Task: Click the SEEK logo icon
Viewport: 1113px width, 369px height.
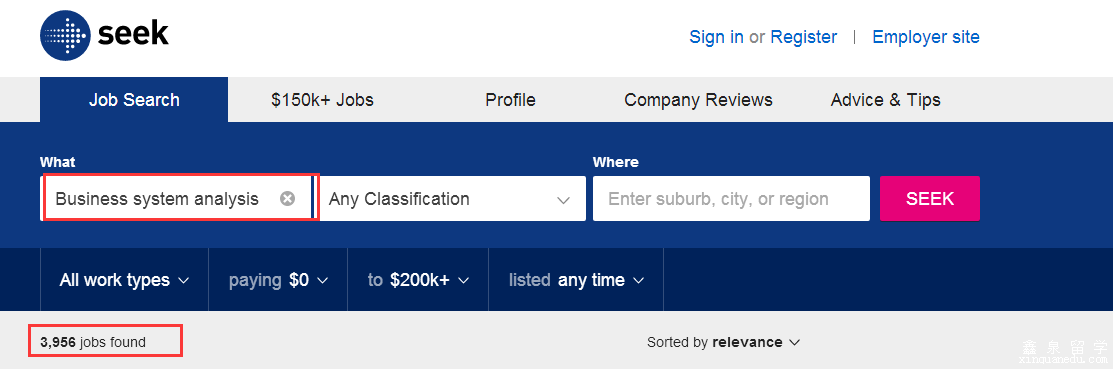Action: point(65,35)
